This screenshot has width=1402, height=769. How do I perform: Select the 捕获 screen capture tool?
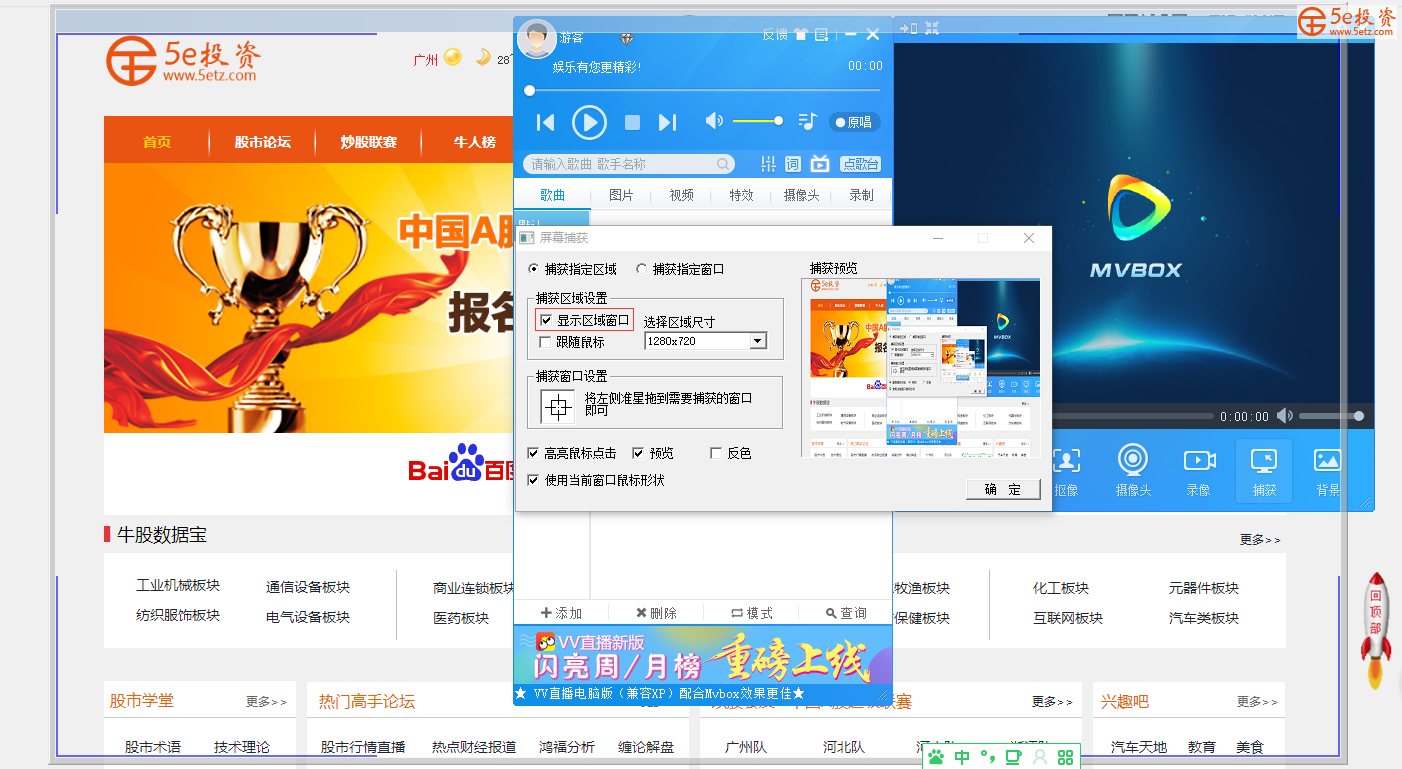[x=1264, y=470]
